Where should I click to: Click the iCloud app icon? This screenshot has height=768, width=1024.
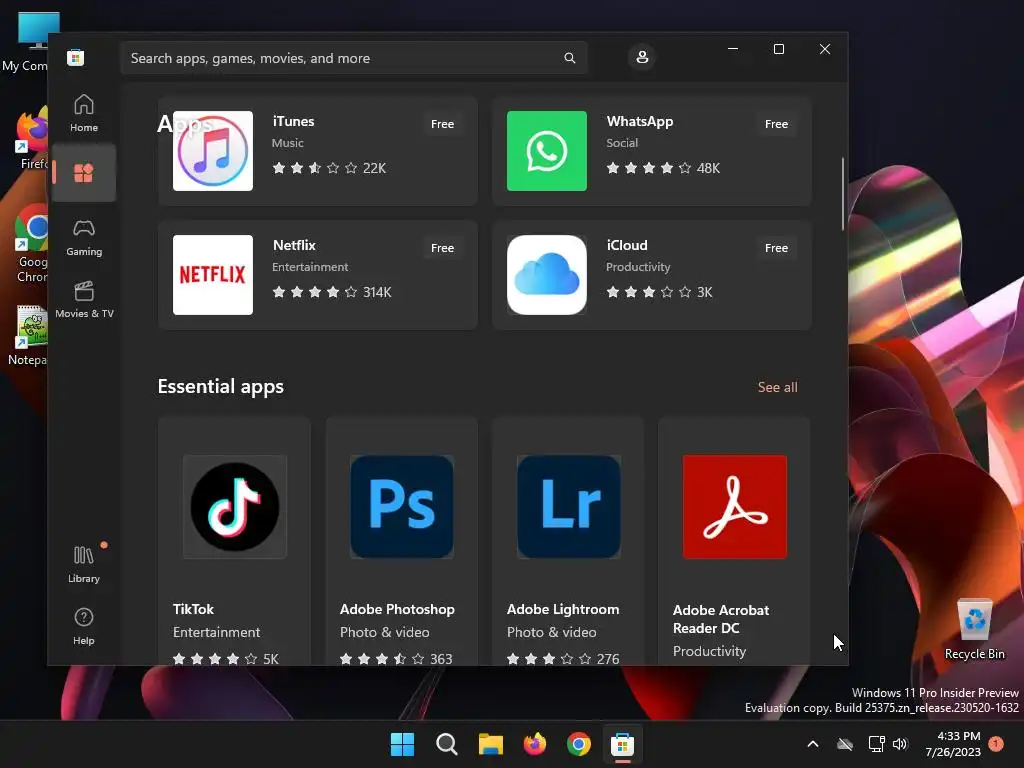click(547, 275)
